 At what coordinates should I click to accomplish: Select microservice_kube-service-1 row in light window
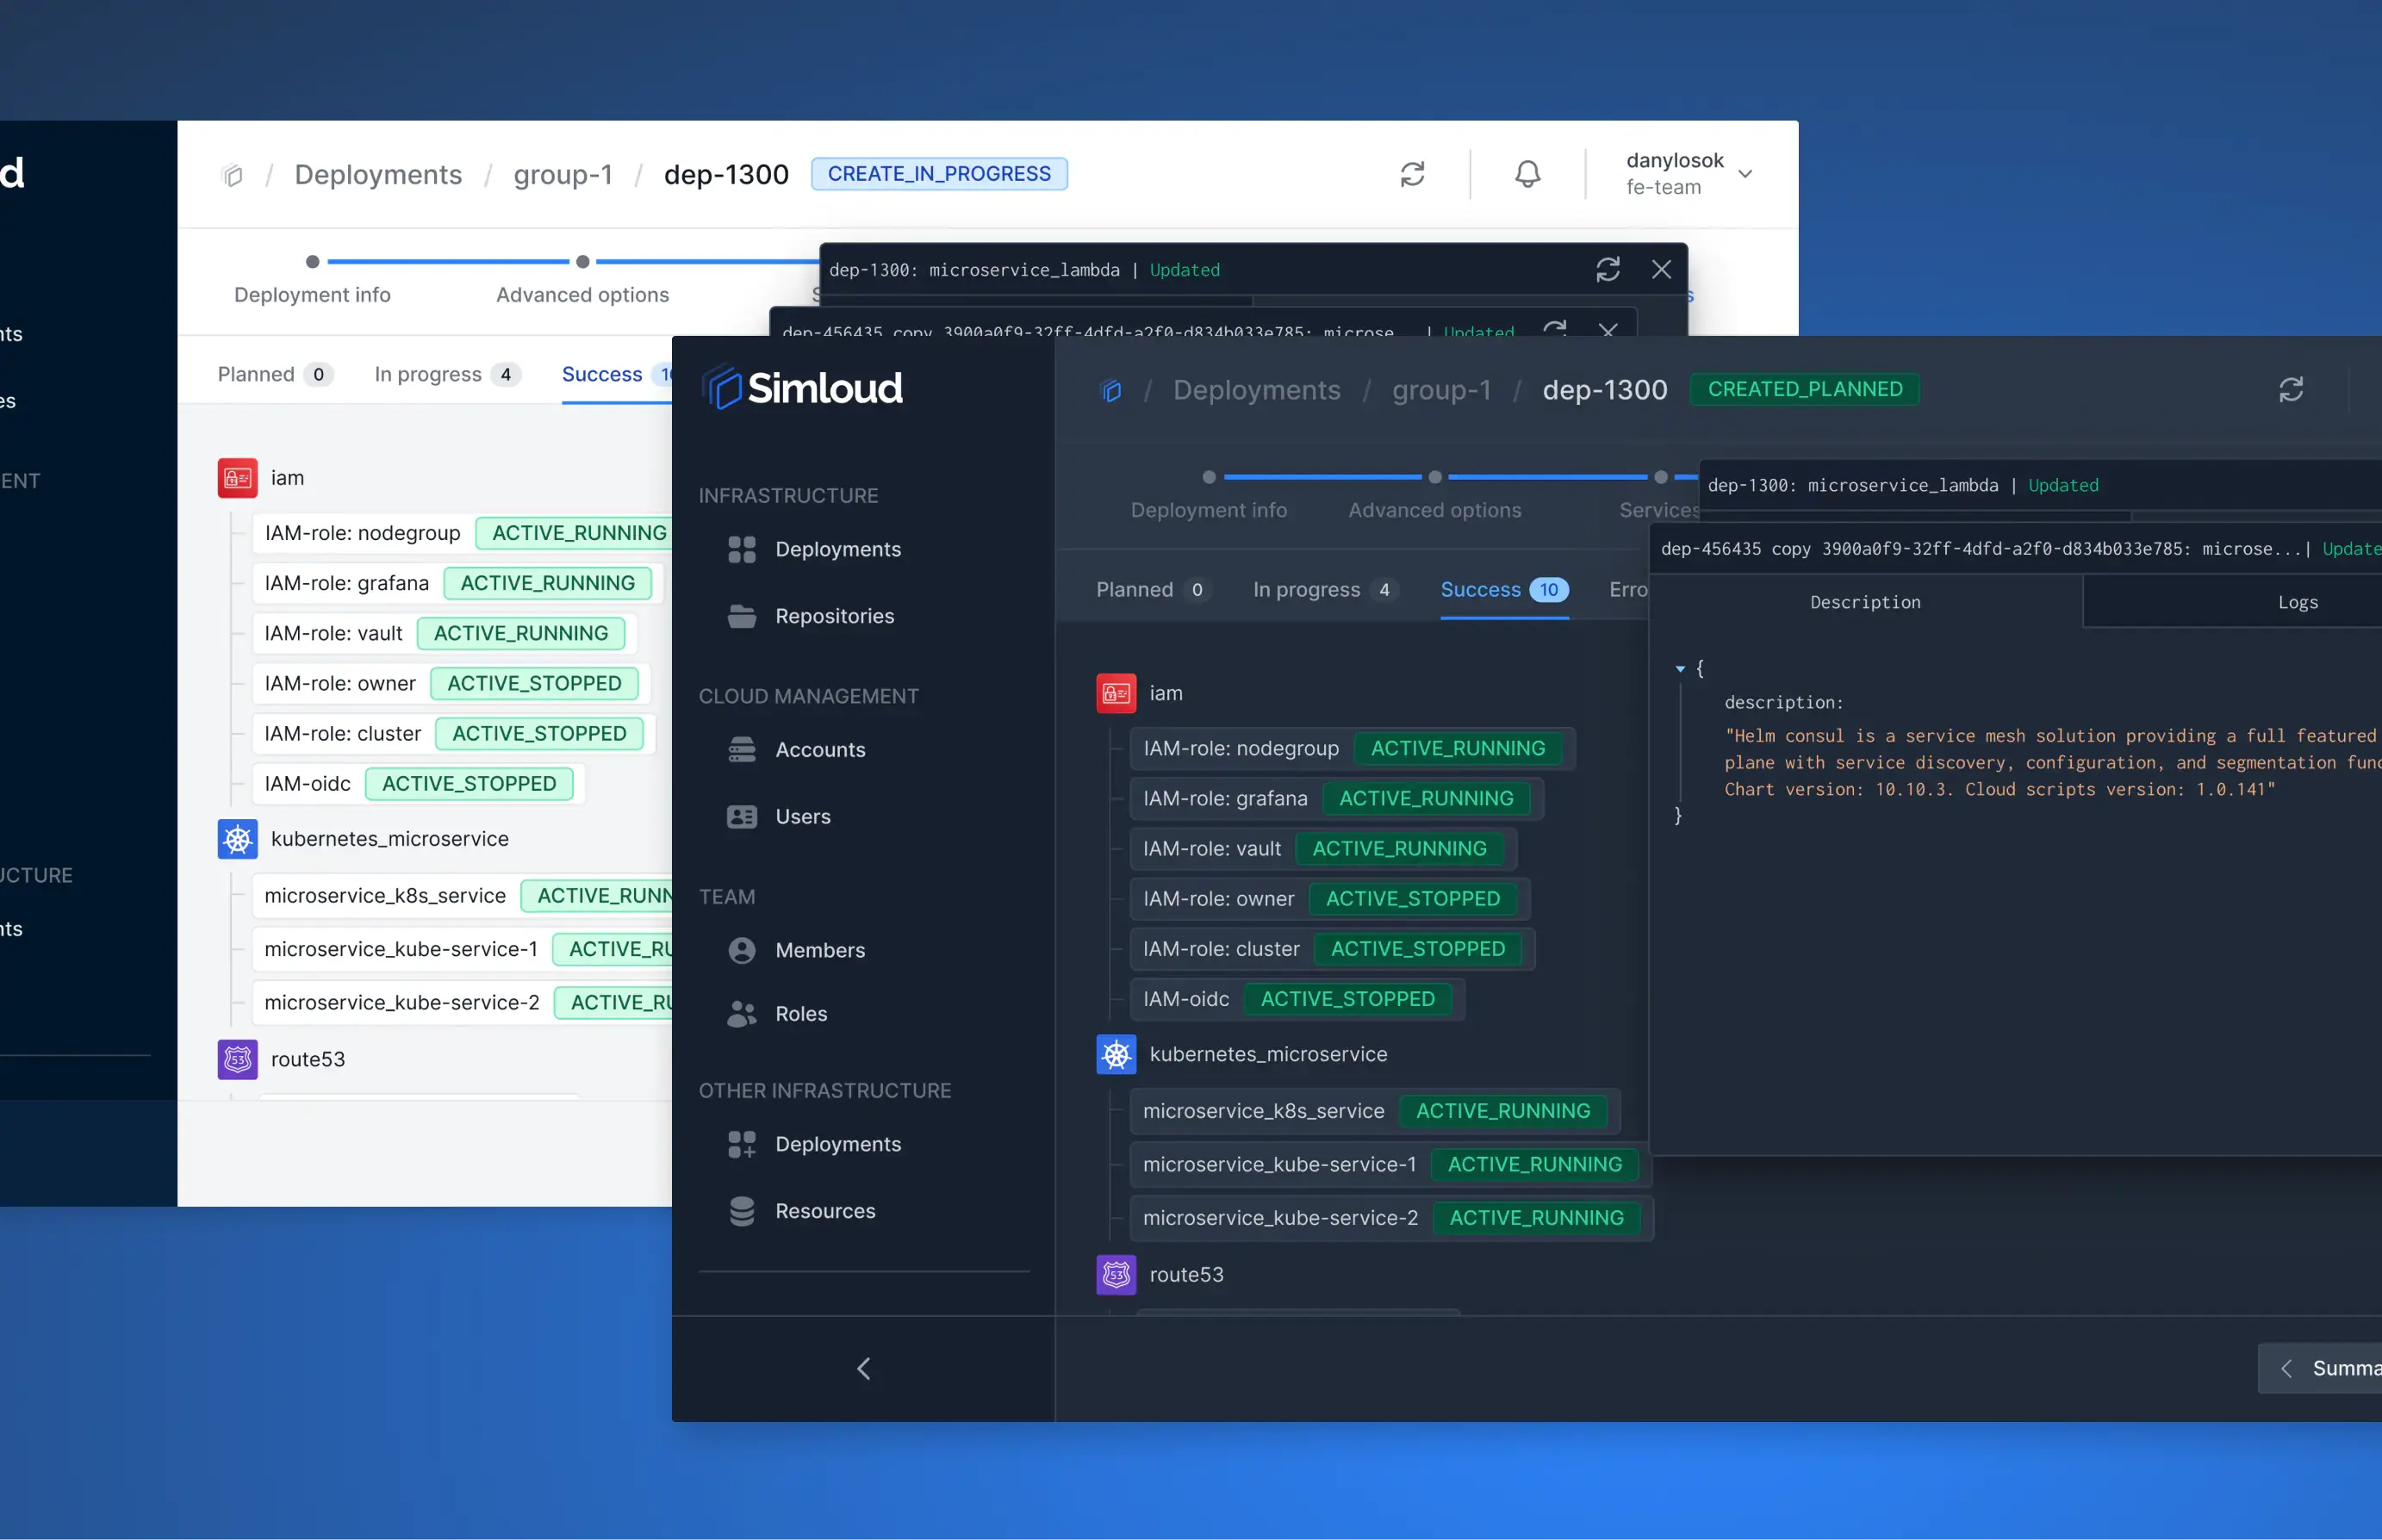tap(462, 949)
